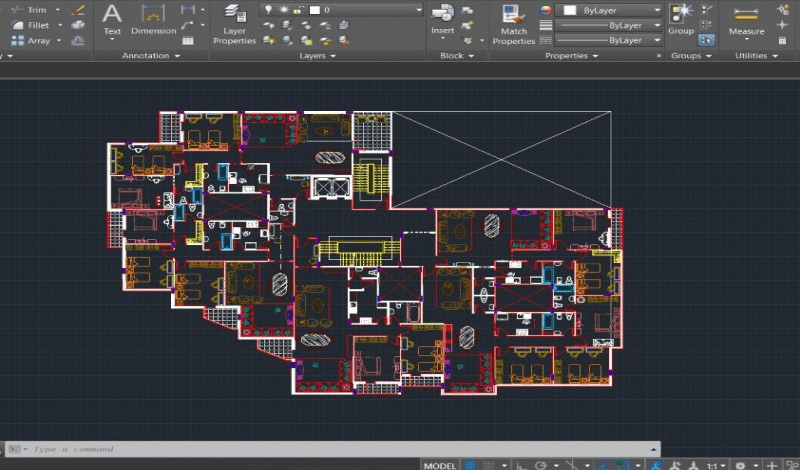Image resolution: width=800 pixels, height=470 pixels.
Task: Click the layer Freeze icon
Action: coord(306,25)
